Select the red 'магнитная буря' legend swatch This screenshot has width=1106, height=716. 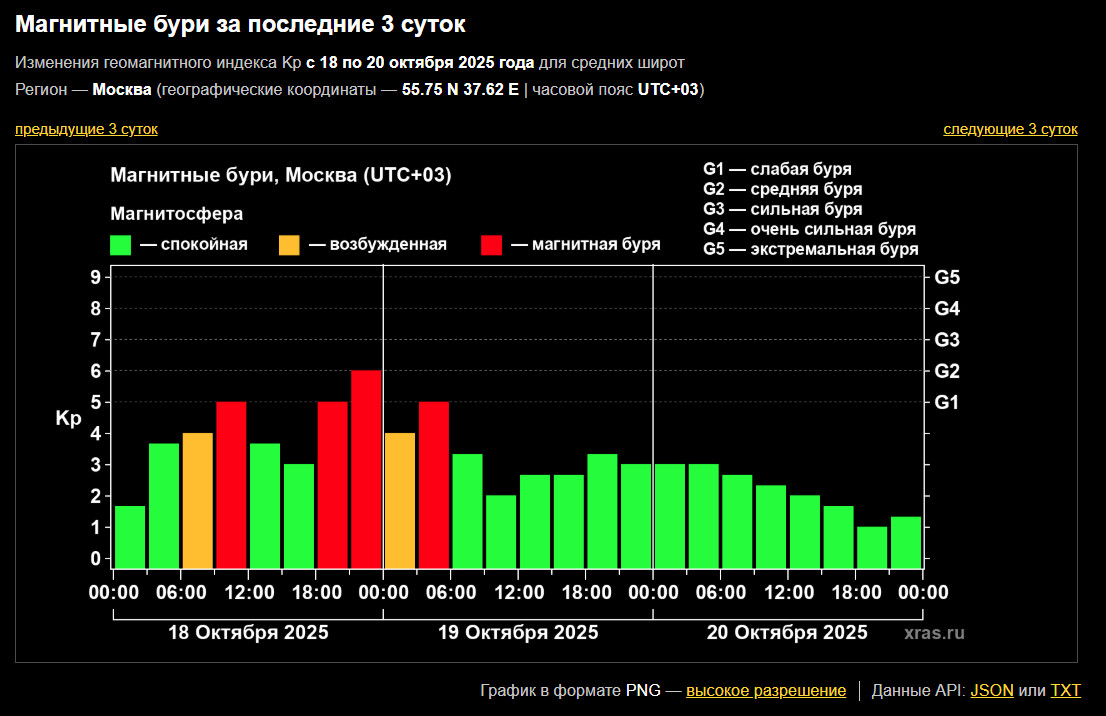coord(492,245)
